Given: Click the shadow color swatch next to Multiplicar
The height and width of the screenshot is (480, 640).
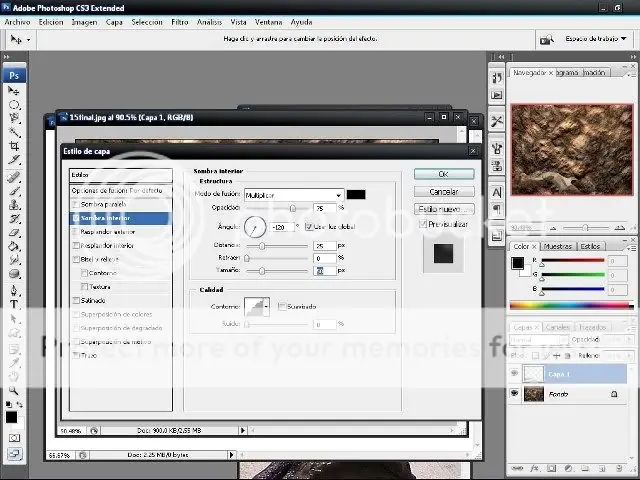Looking at the screenshot, I should coord(356,195).
